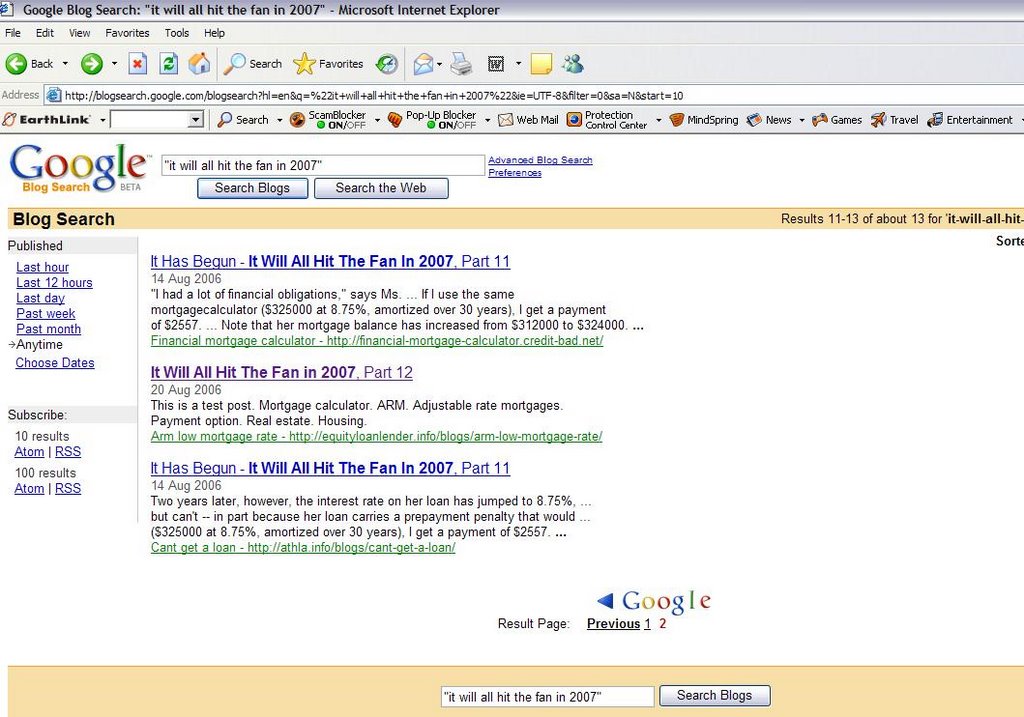This screenshot has height=717, width=1024.
Task: Open the Pop-Up Blocker dropdown arrow
Action: coord(487,120)
